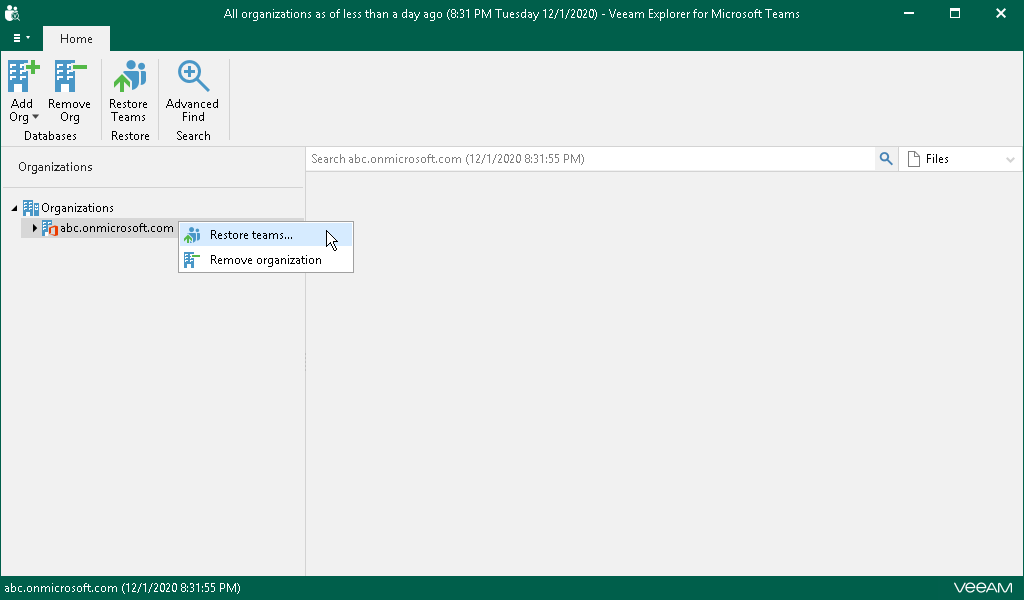Image resolution: width=1024 pixels, height=600 pixels.
Task: Maximize the Veeam Explorer window
Action: pos(955,13)
